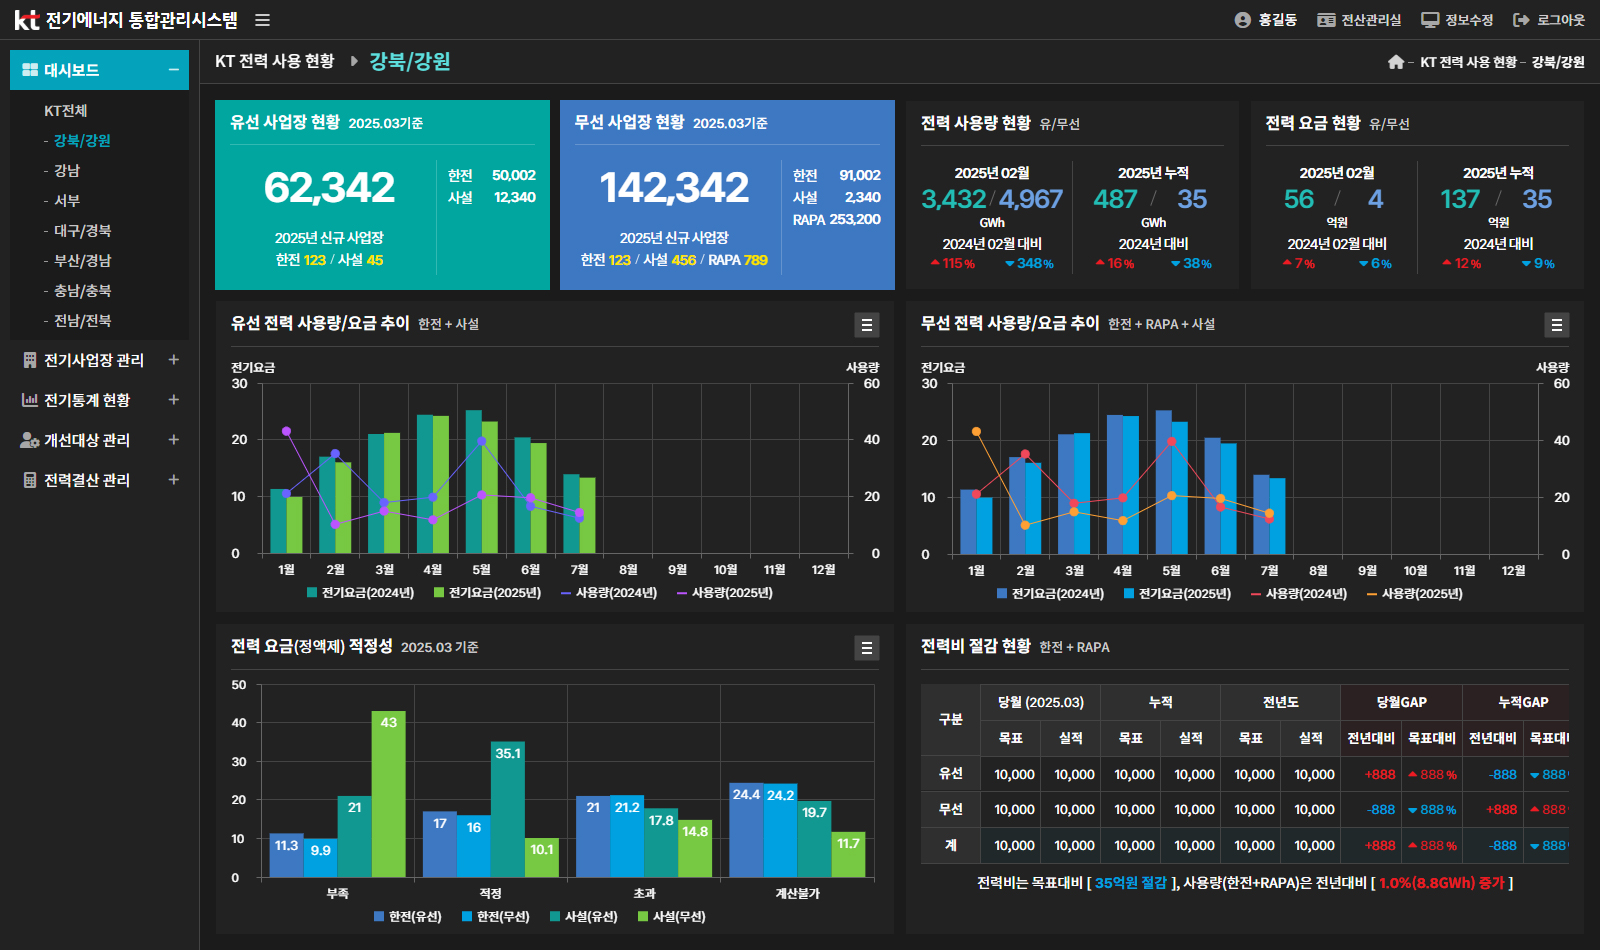Screen dimensions: 1600x950
Task: Expand 전기사업장 관리 with the plus sign
Action: click(x=173, y=360)
